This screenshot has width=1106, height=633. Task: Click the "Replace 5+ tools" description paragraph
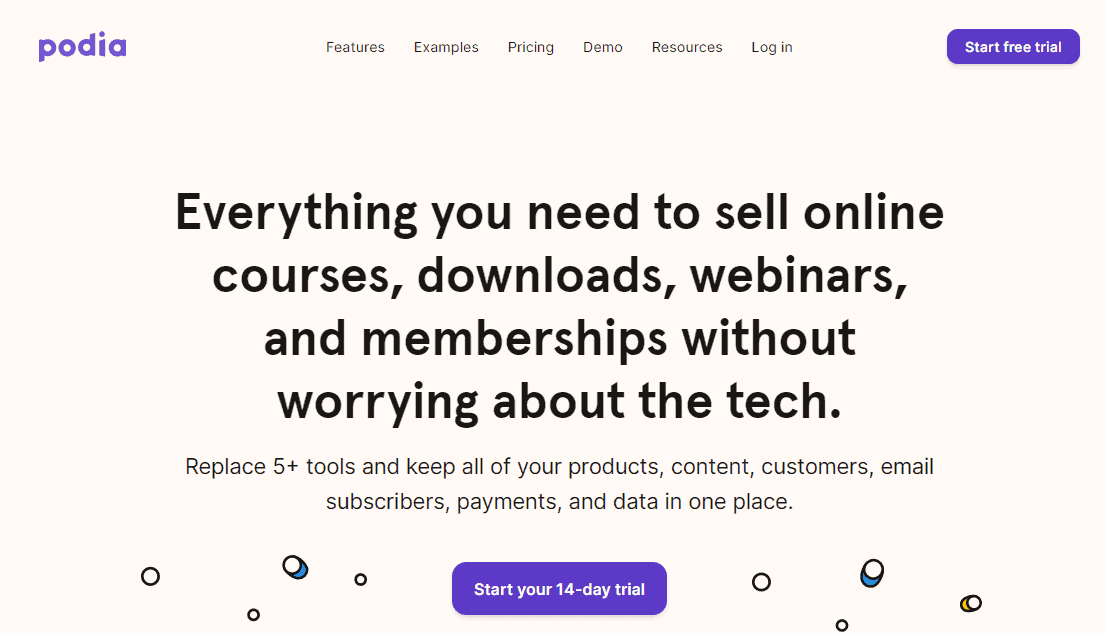pos(559,484)
